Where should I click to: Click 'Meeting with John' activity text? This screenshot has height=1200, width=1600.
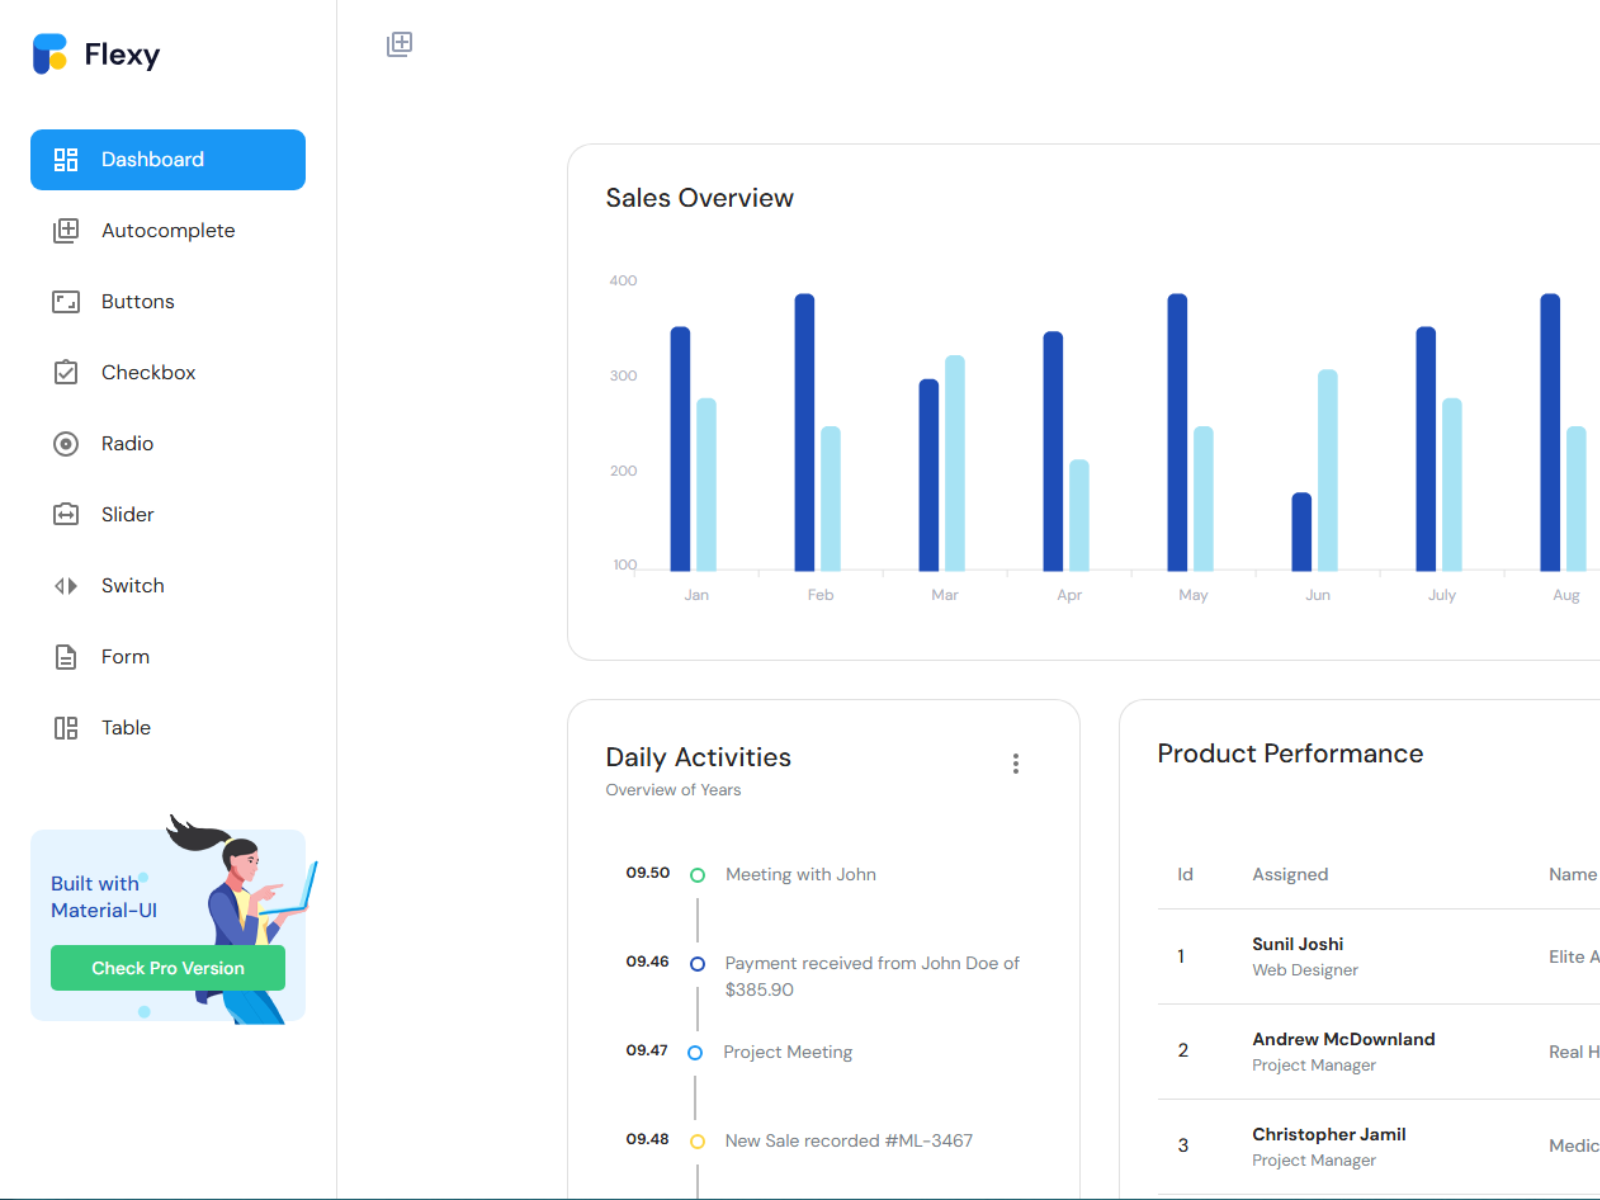[x=801, y=875]
